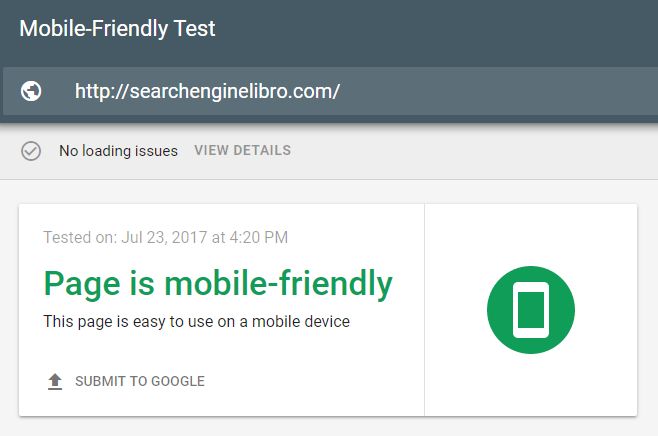Click the vertical divider in the result card
The width and height of the screenshot is (658, 436).
pyautogui.click(x=424, y=310)
